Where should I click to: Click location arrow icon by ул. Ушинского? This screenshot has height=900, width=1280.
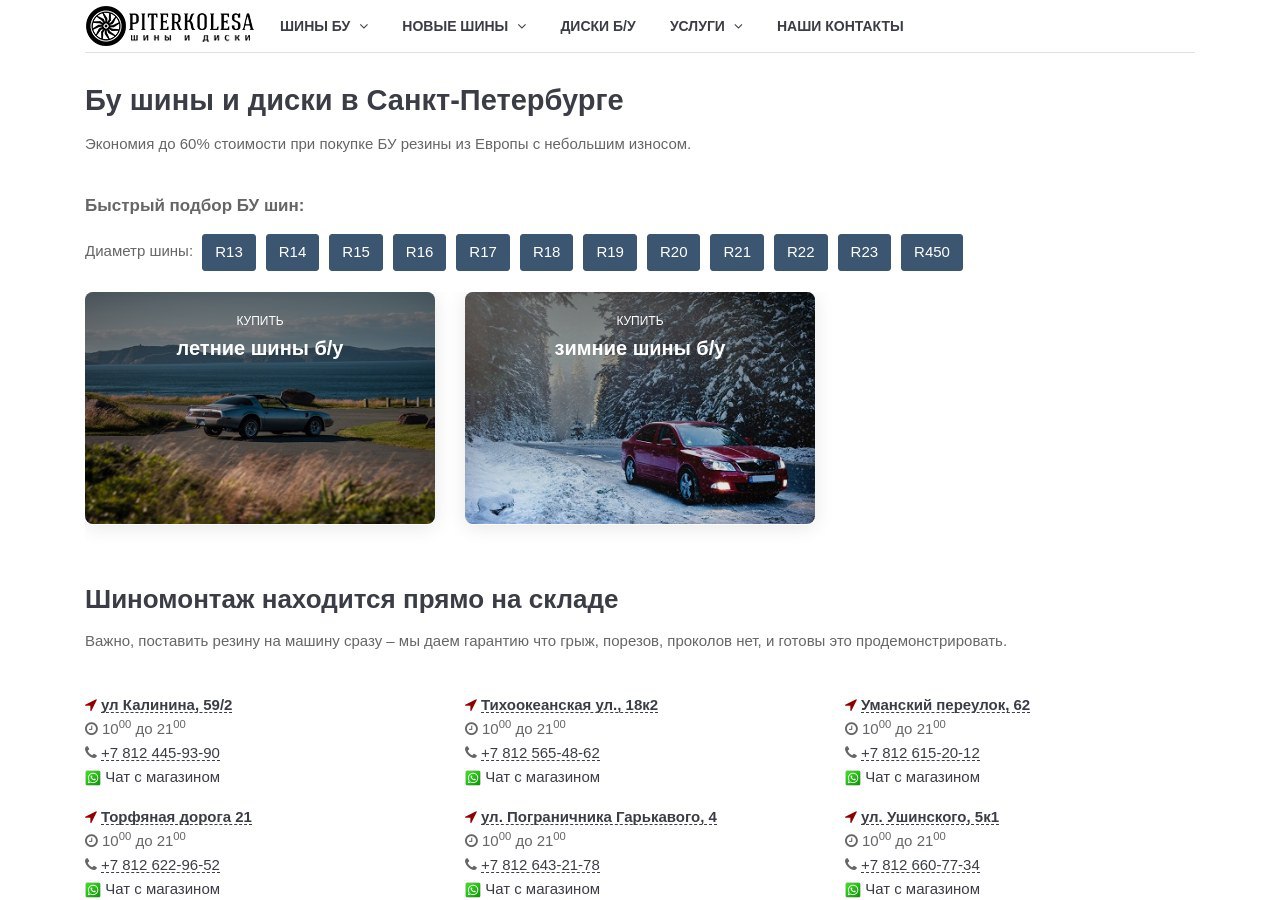coord(851,817)
